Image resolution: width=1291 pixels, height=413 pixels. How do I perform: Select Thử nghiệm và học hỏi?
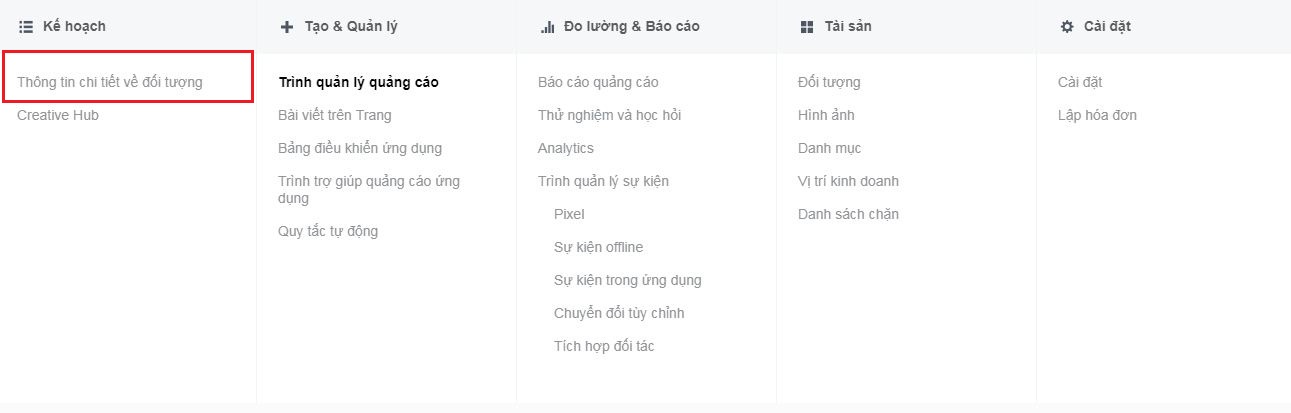(609, 115)
